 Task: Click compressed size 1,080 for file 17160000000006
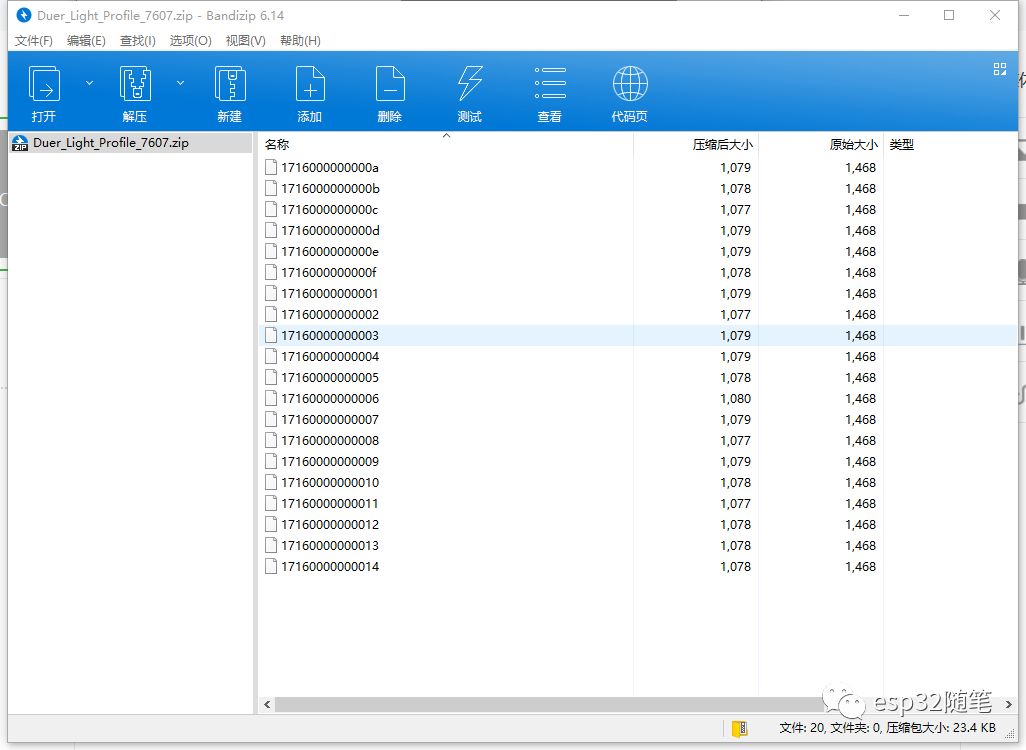coord(735,398)
